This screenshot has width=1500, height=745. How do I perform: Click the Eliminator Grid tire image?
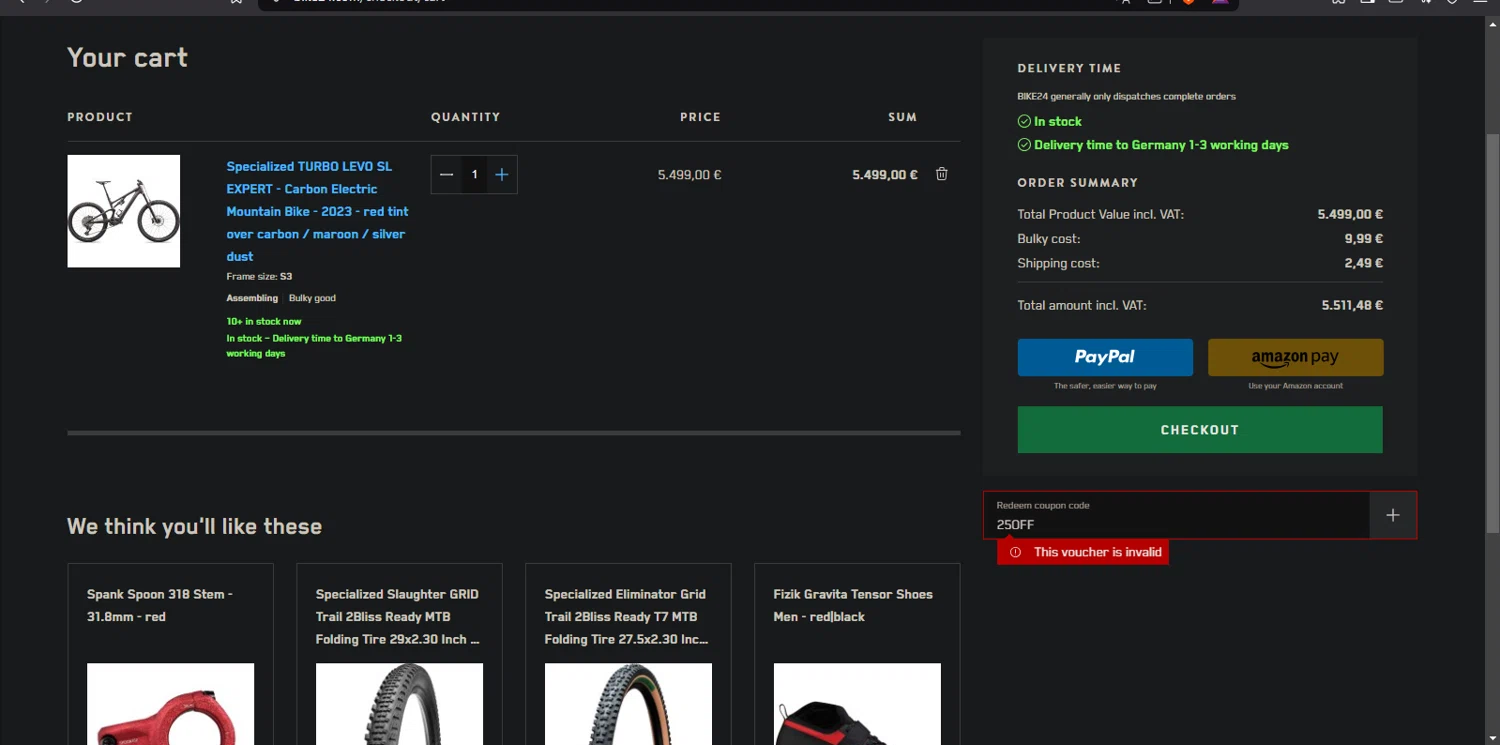(628, 704)
